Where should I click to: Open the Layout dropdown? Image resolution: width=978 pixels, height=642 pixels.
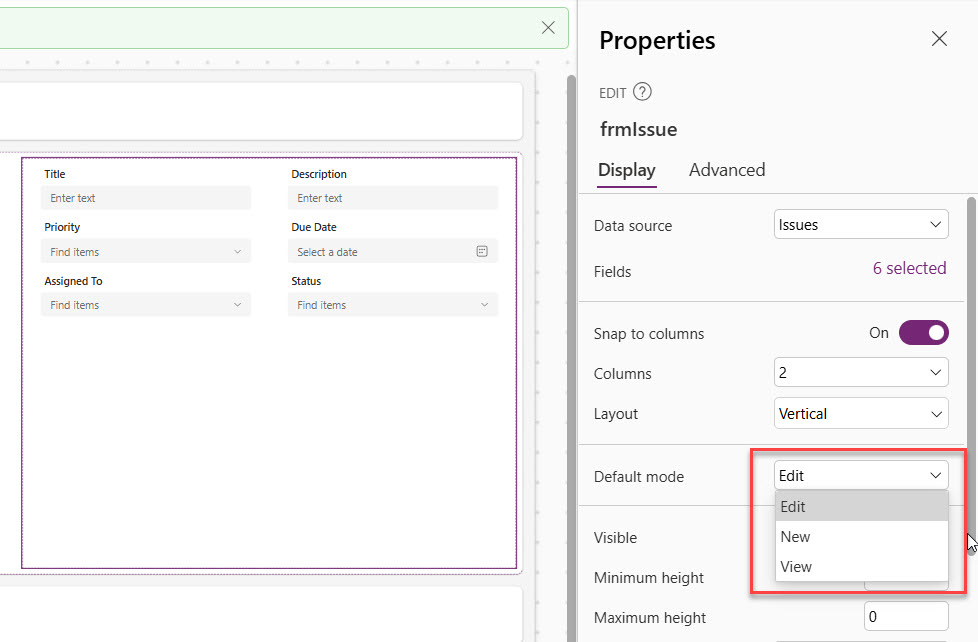click(861, 414)
